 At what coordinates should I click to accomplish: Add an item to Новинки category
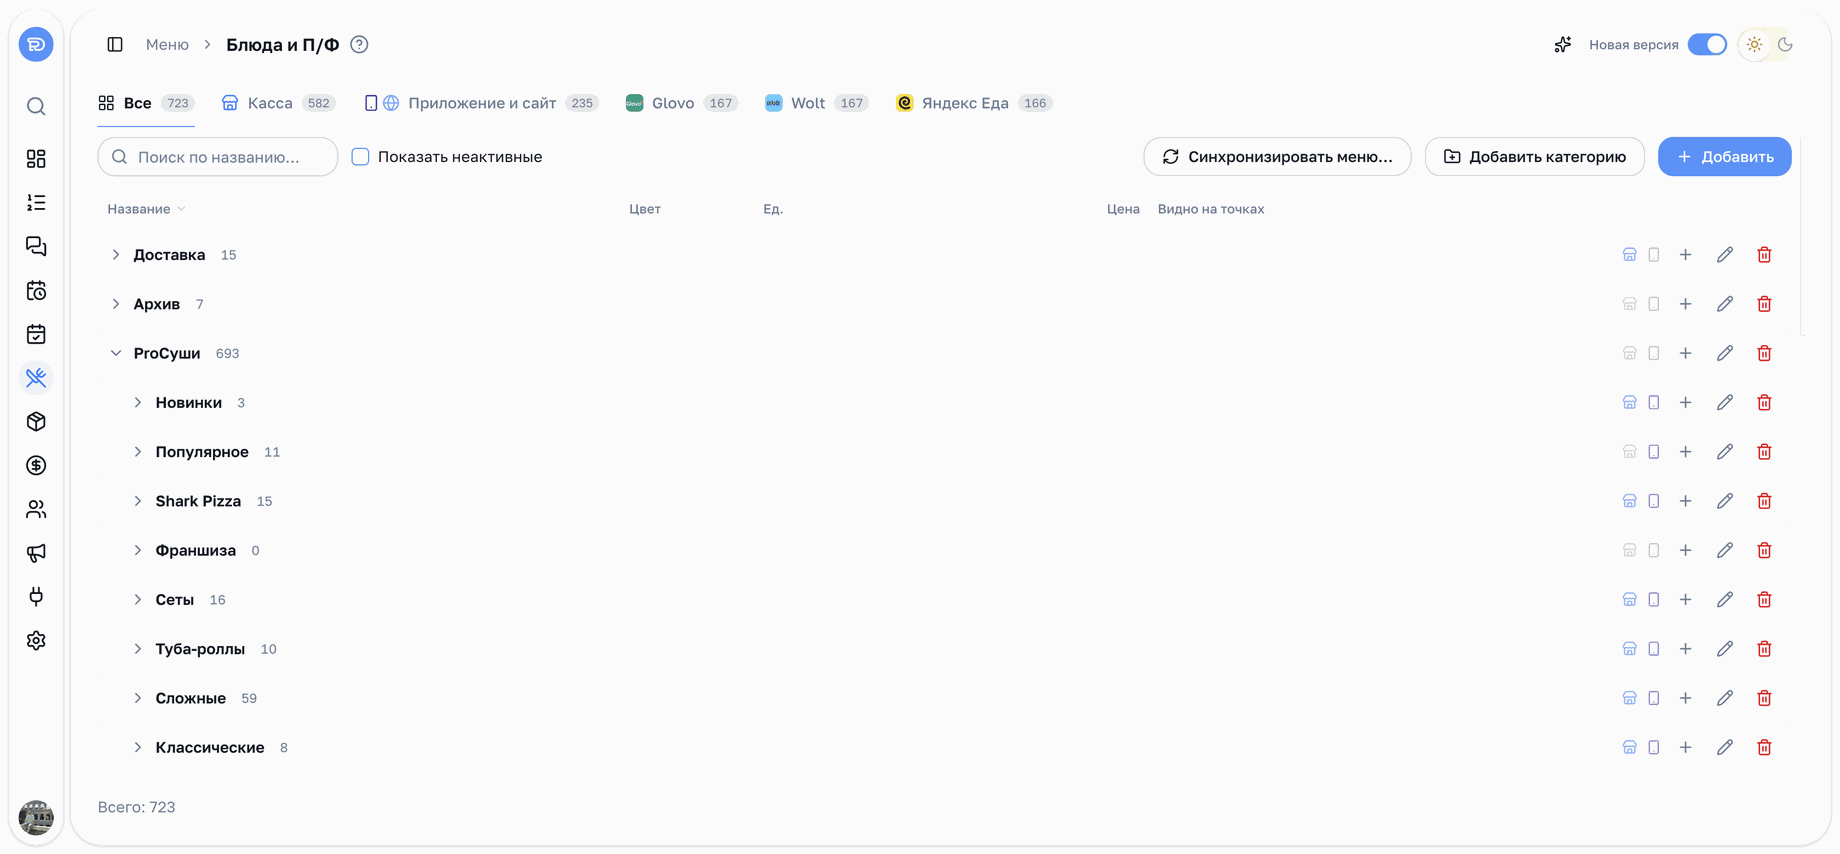(1686, 403)
